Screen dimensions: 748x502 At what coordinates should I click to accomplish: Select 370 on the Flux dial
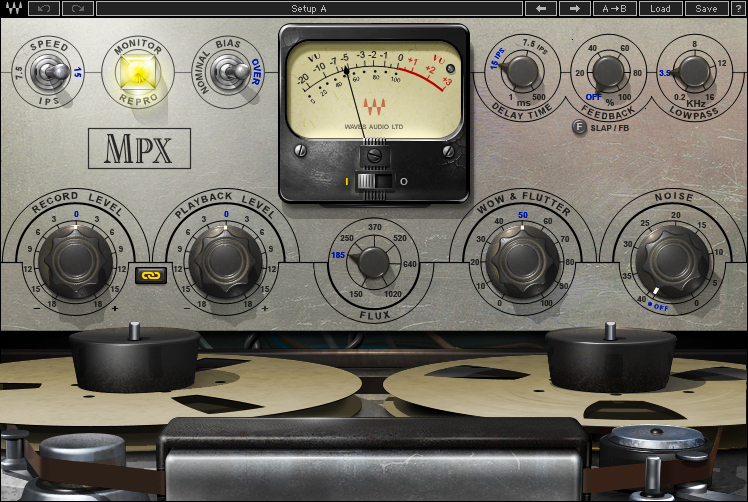(374, 227)
